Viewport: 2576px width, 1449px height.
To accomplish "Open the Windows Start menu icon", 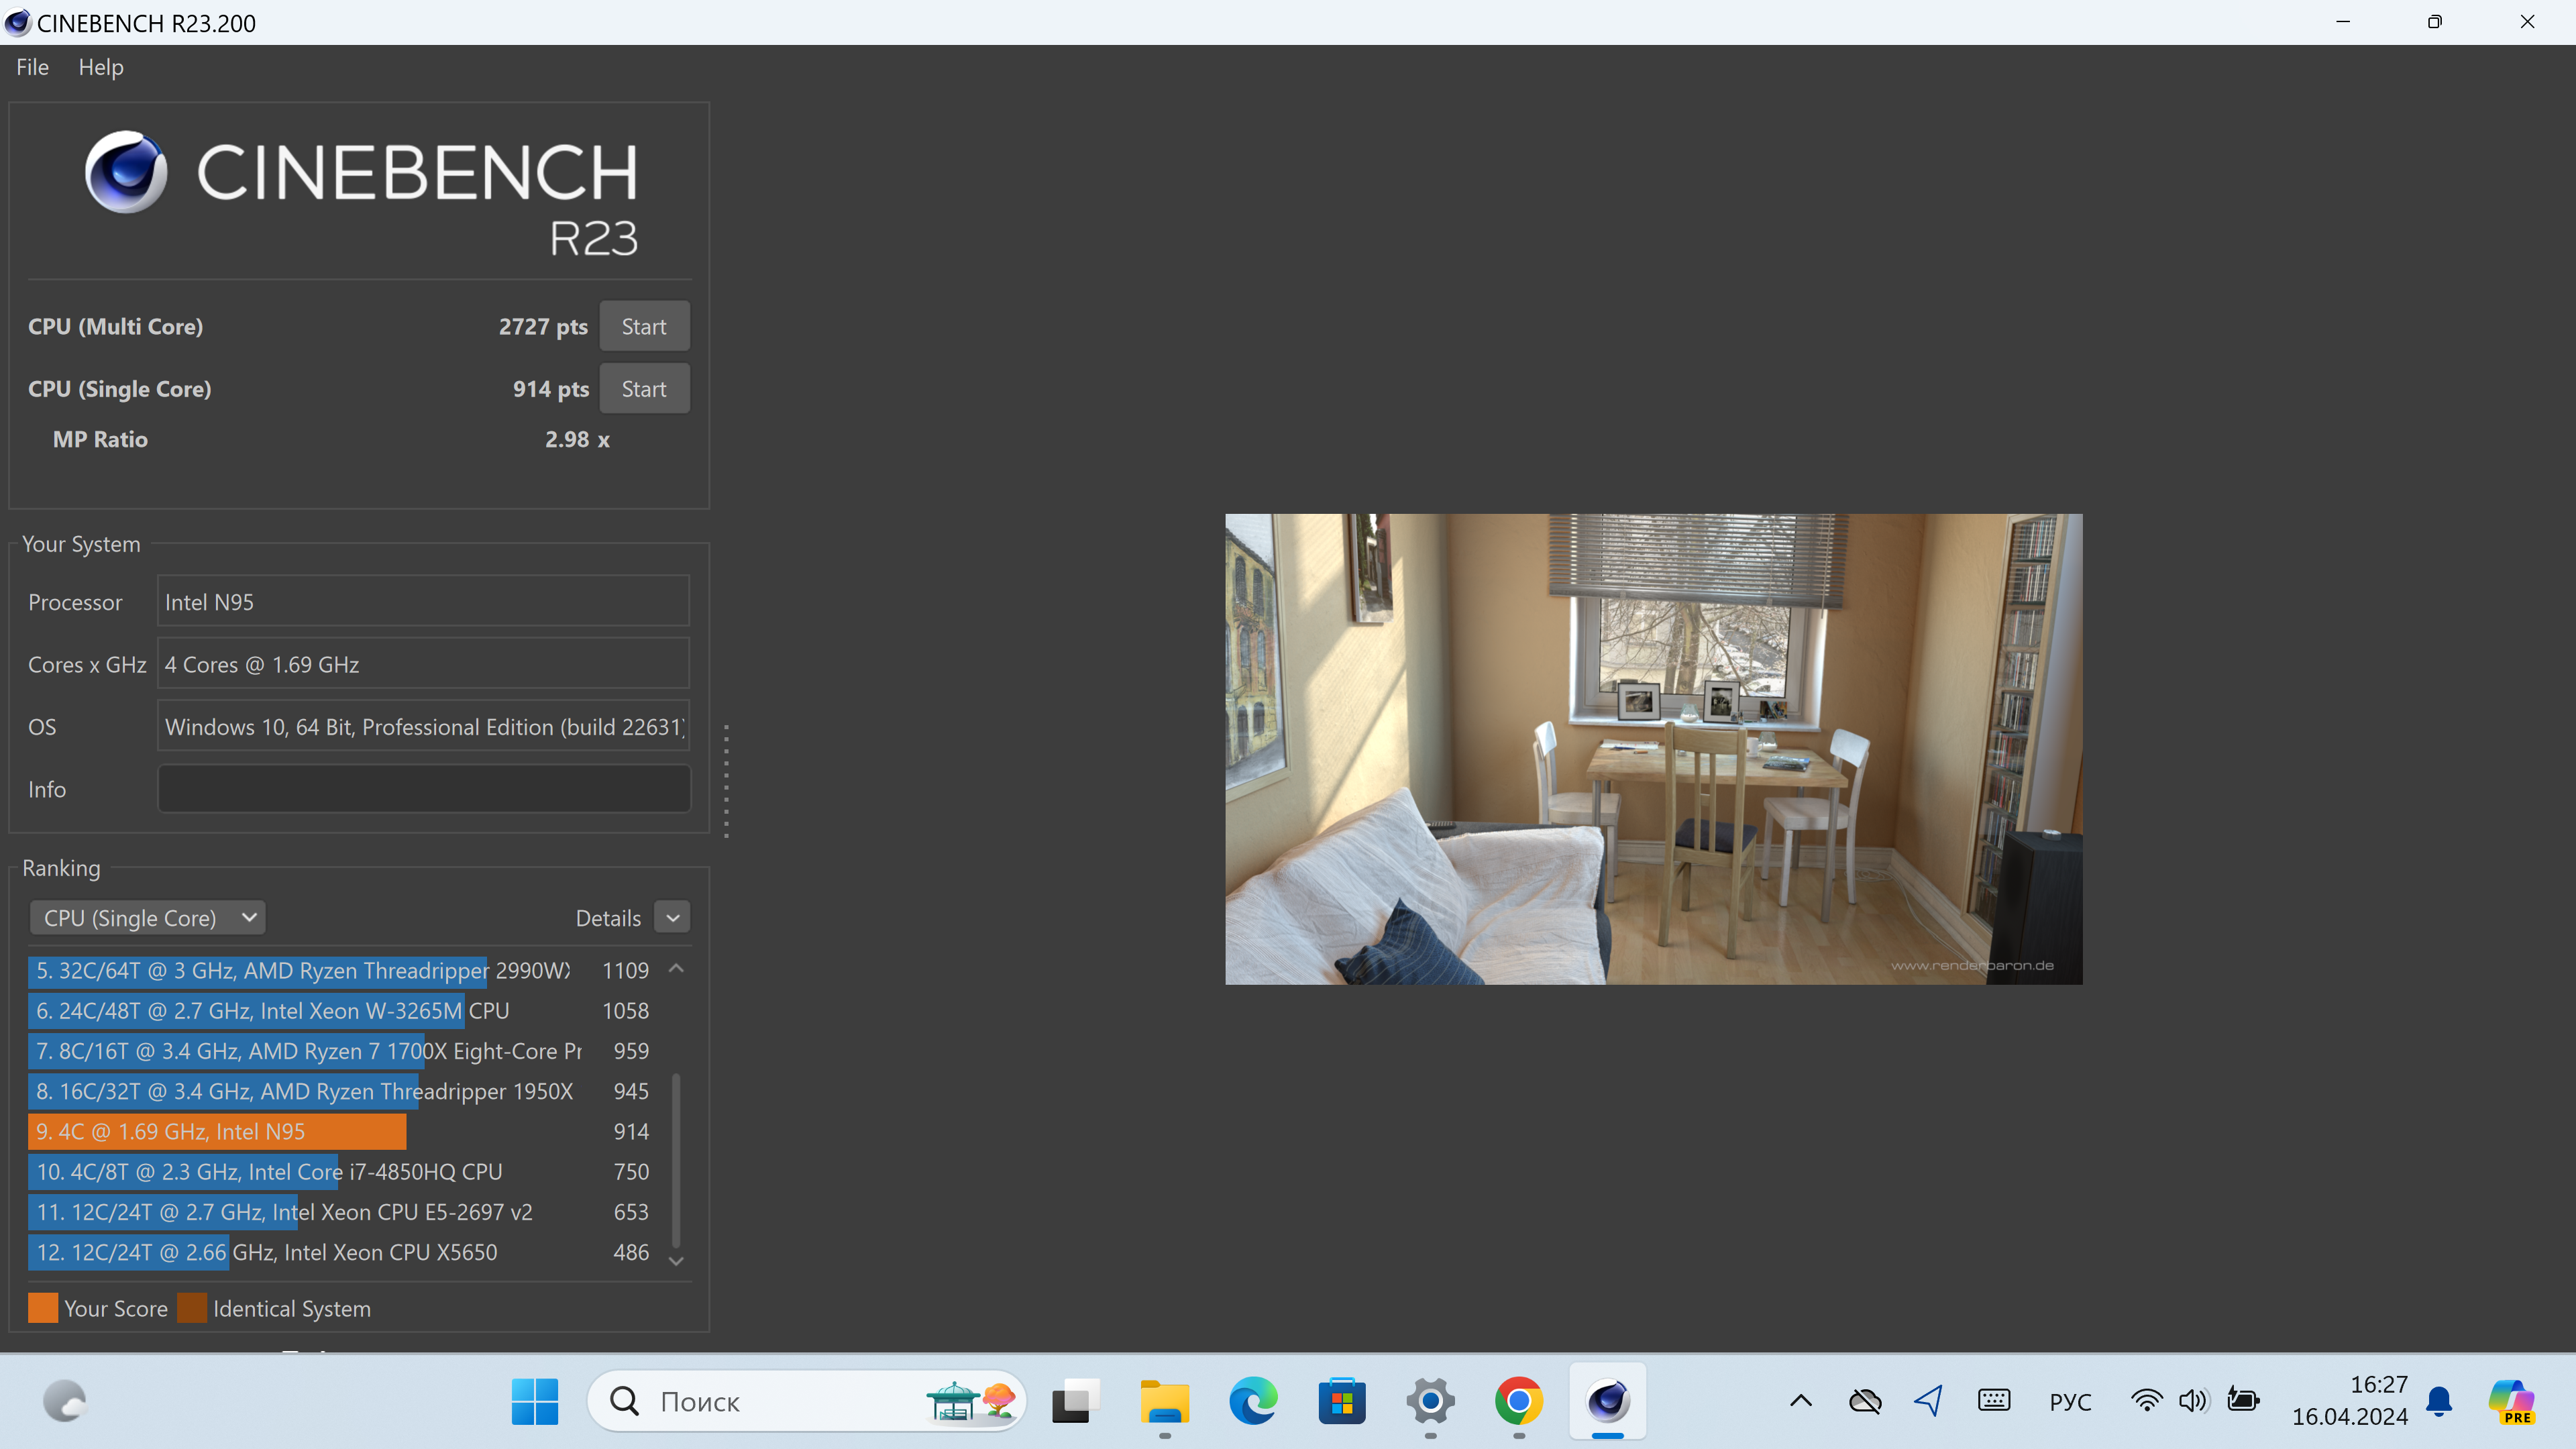I will tap(535, 1401).
